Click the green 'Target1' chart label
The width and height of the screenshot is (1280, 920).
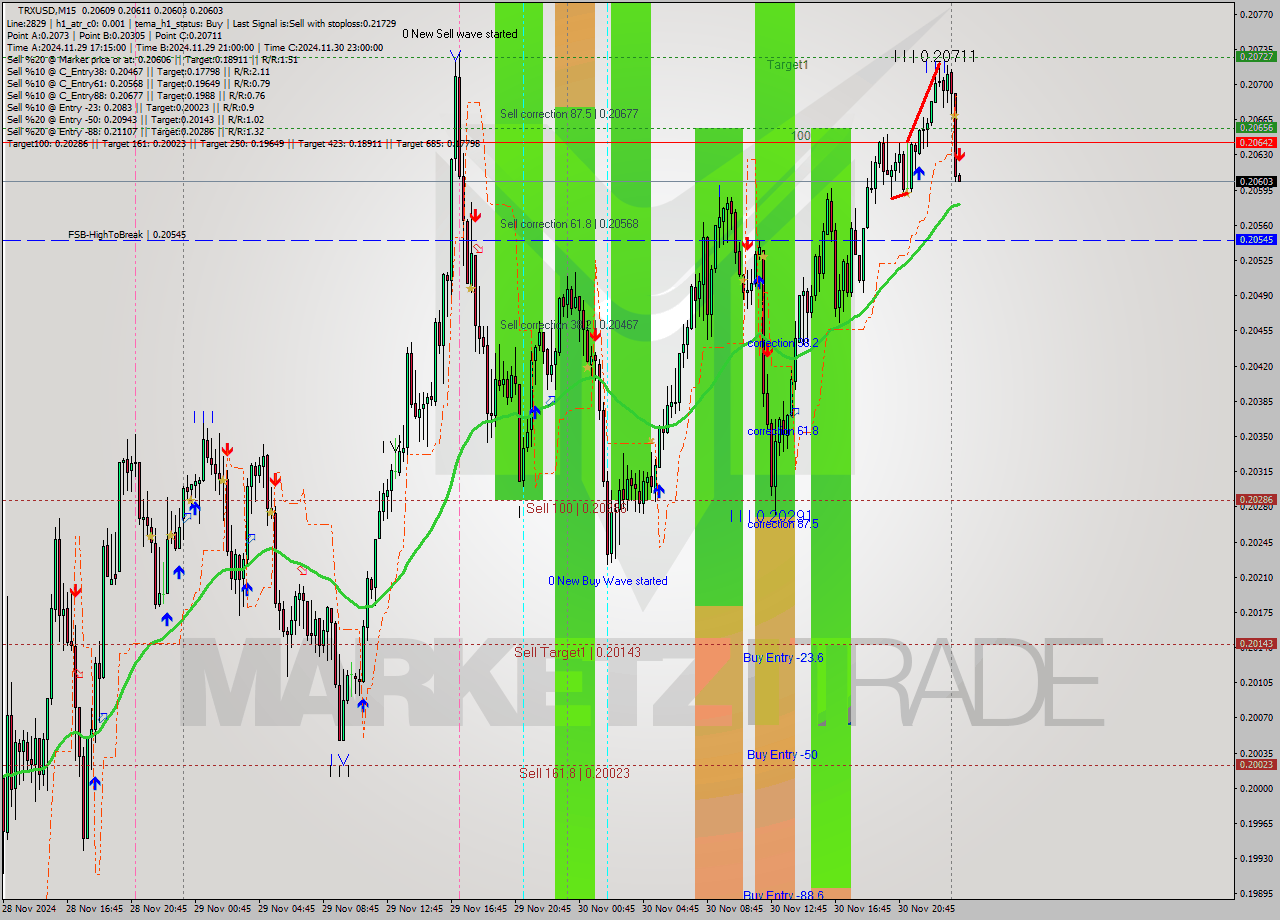[788, 65]
